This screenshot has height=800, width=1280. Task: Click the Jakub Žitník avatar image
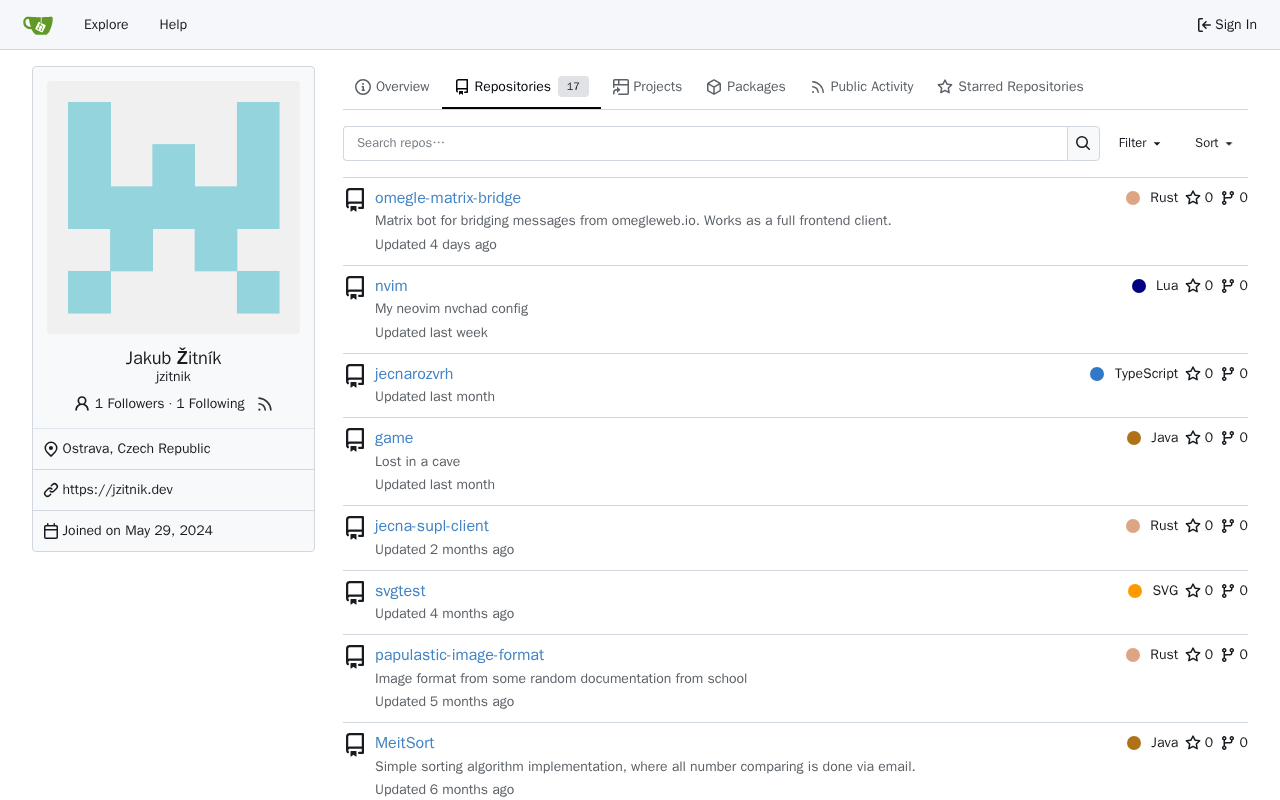click(173, 208)
